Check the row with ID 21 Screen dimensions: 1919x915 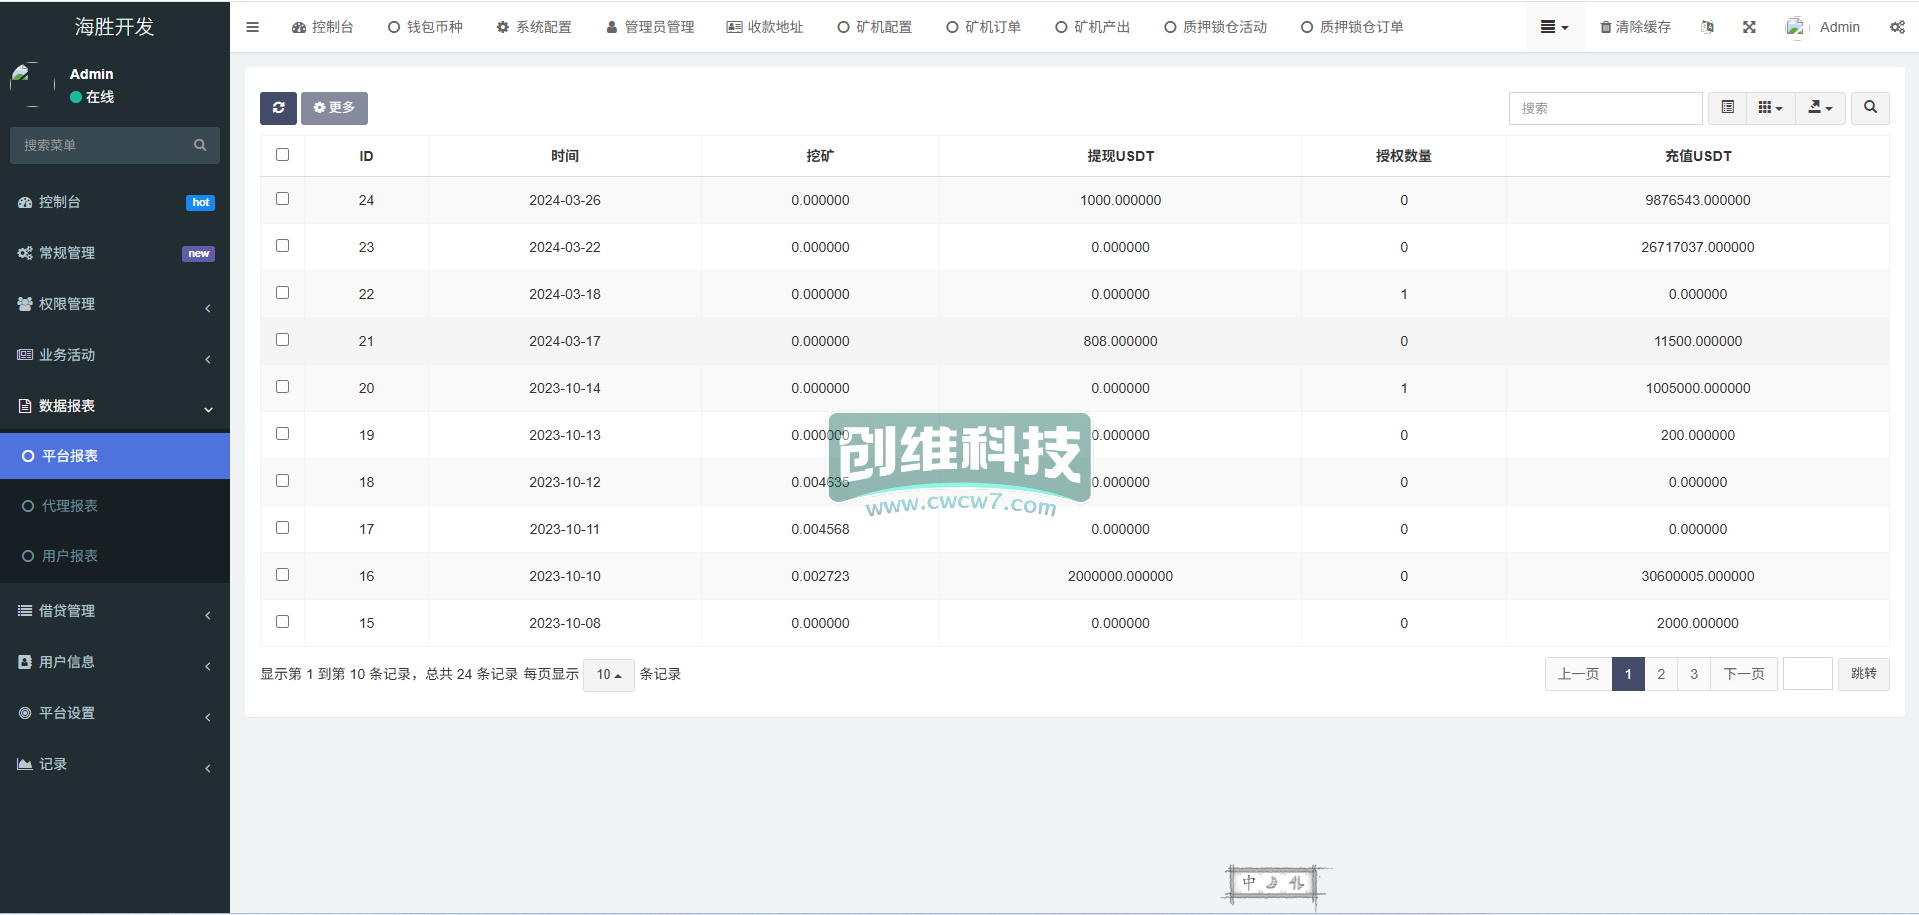[x=282, y=340]
